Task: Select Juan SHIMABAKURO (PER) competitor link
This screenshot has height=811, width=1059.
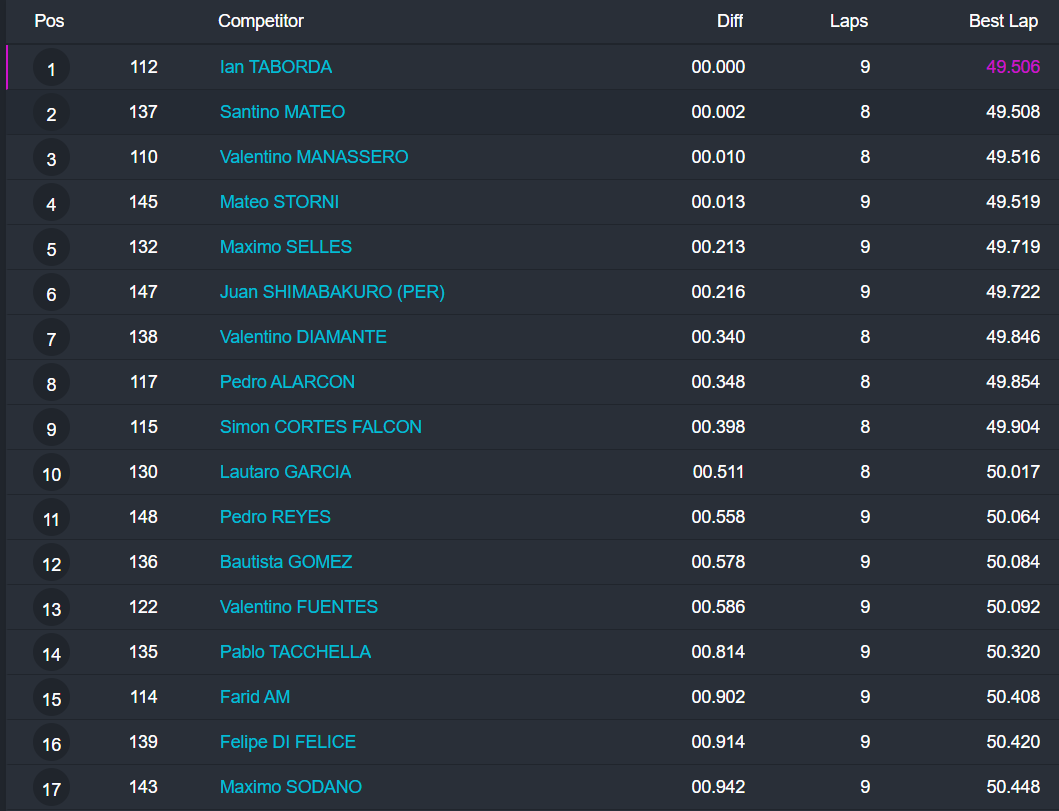Action: (x=332, y=292)
